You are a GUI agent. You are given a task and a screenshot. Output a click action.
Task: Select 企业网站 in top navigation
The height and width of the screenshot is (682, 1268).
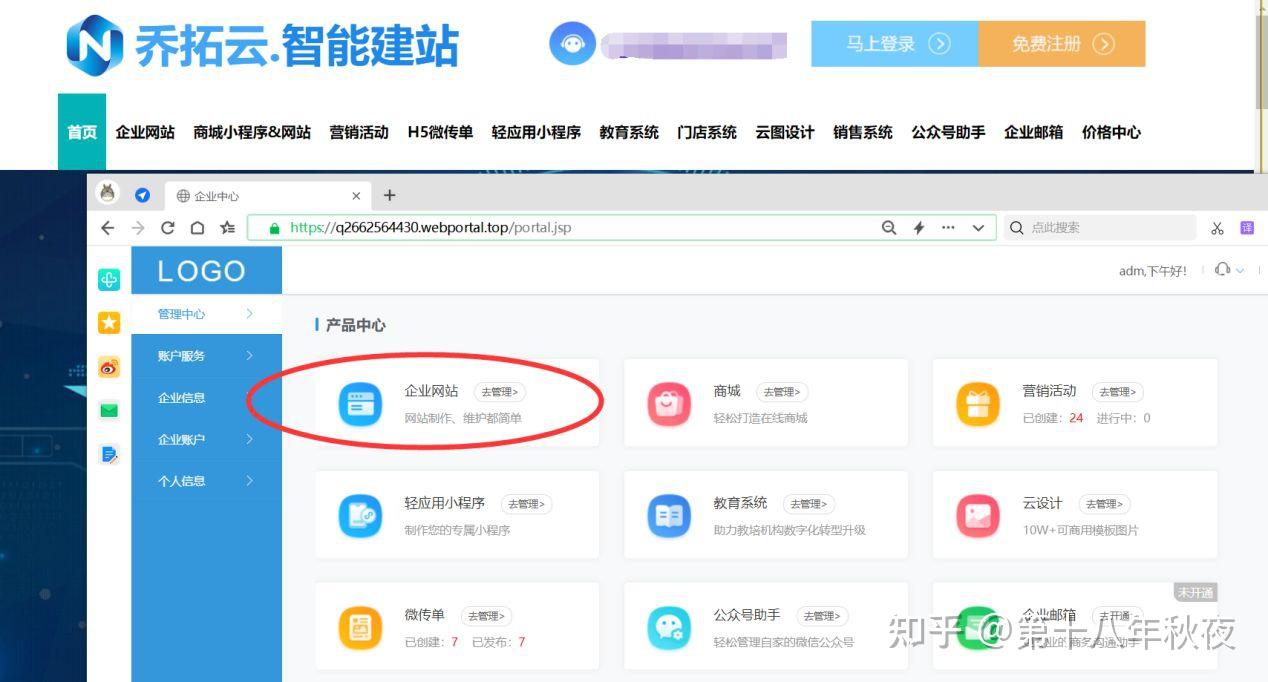145,132
